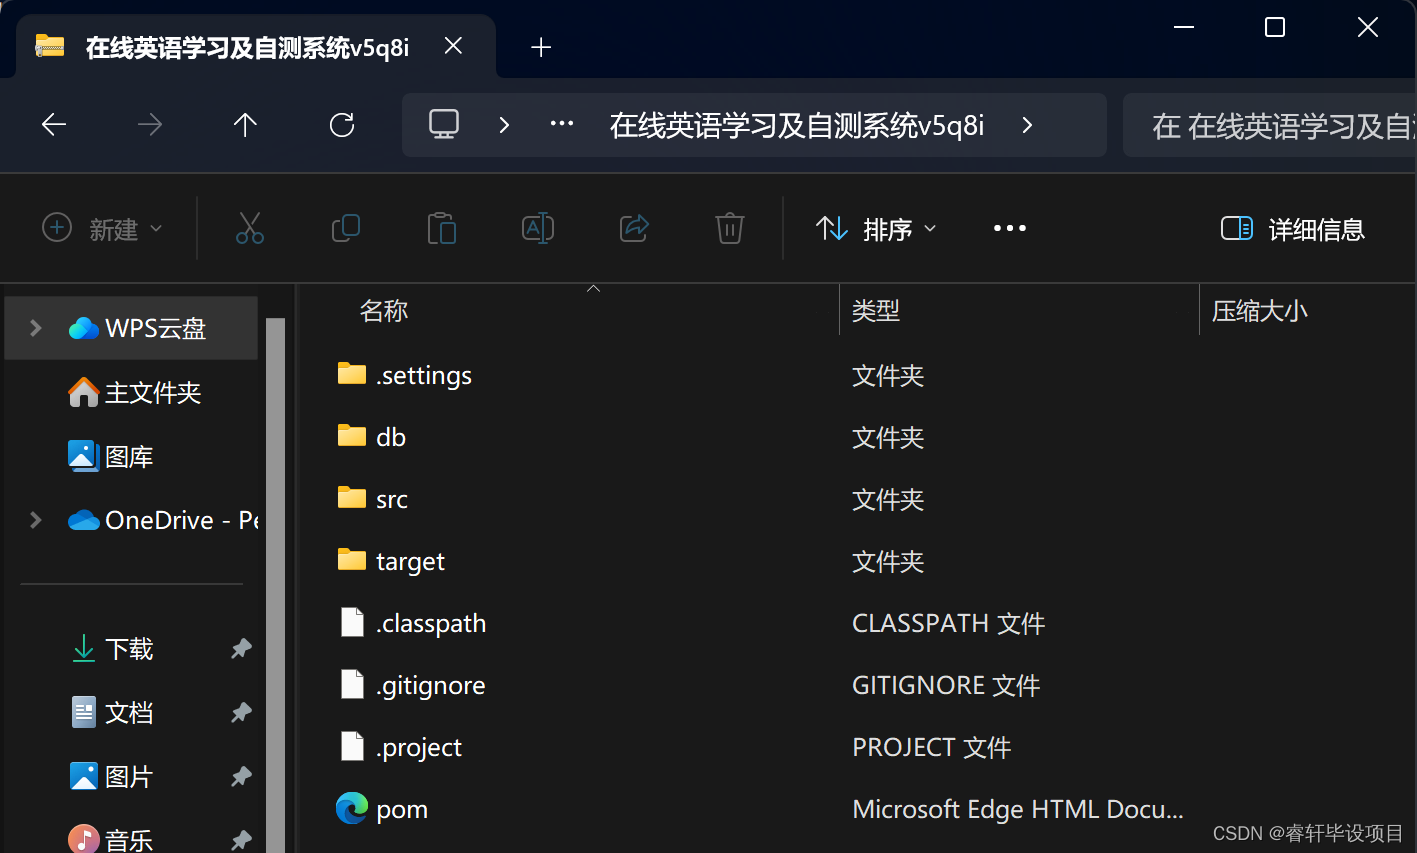Open the toolbar See more ellipsis
This screenshot has width=1417, height=853.
(x=1010, y=229)
